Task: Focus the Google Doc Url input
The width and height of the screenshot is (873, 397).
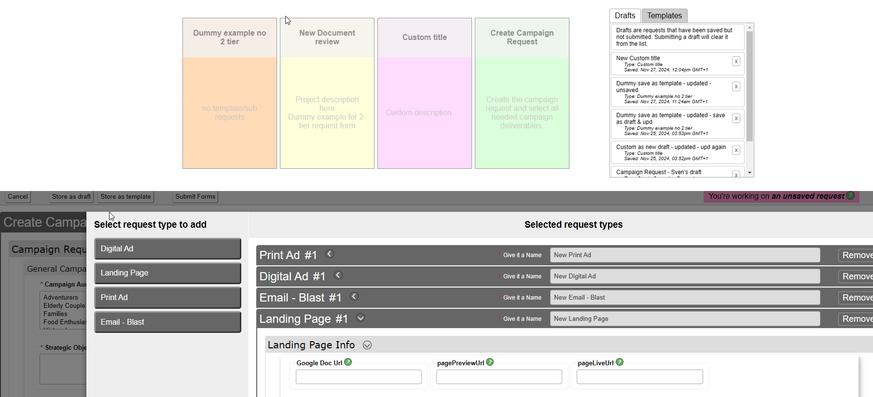Action: click(359, 377)
